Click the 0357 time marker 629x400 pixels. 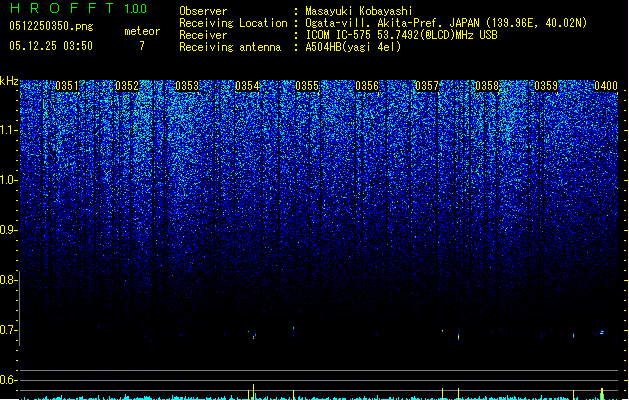tap(427, 86)
